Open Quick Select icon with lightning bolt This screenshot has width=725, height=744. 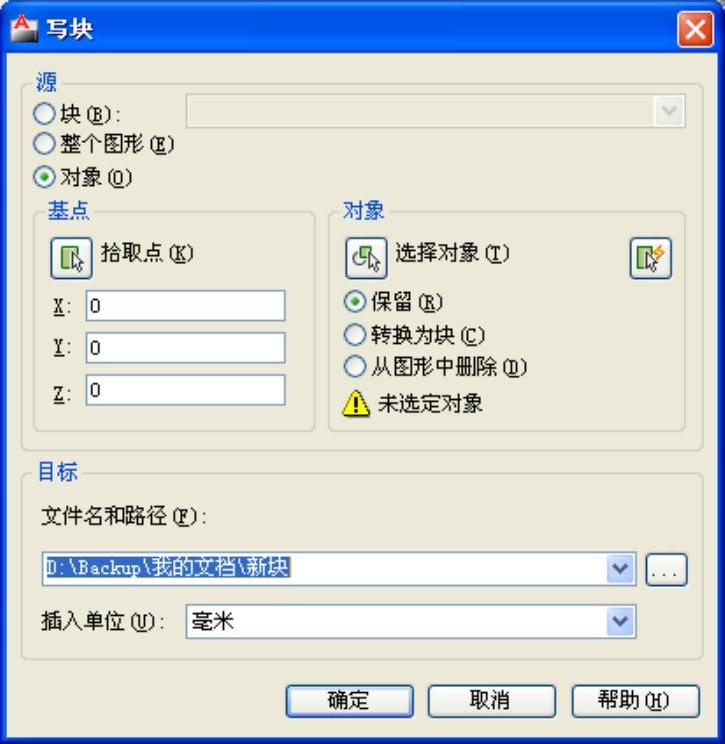(651, 258)
